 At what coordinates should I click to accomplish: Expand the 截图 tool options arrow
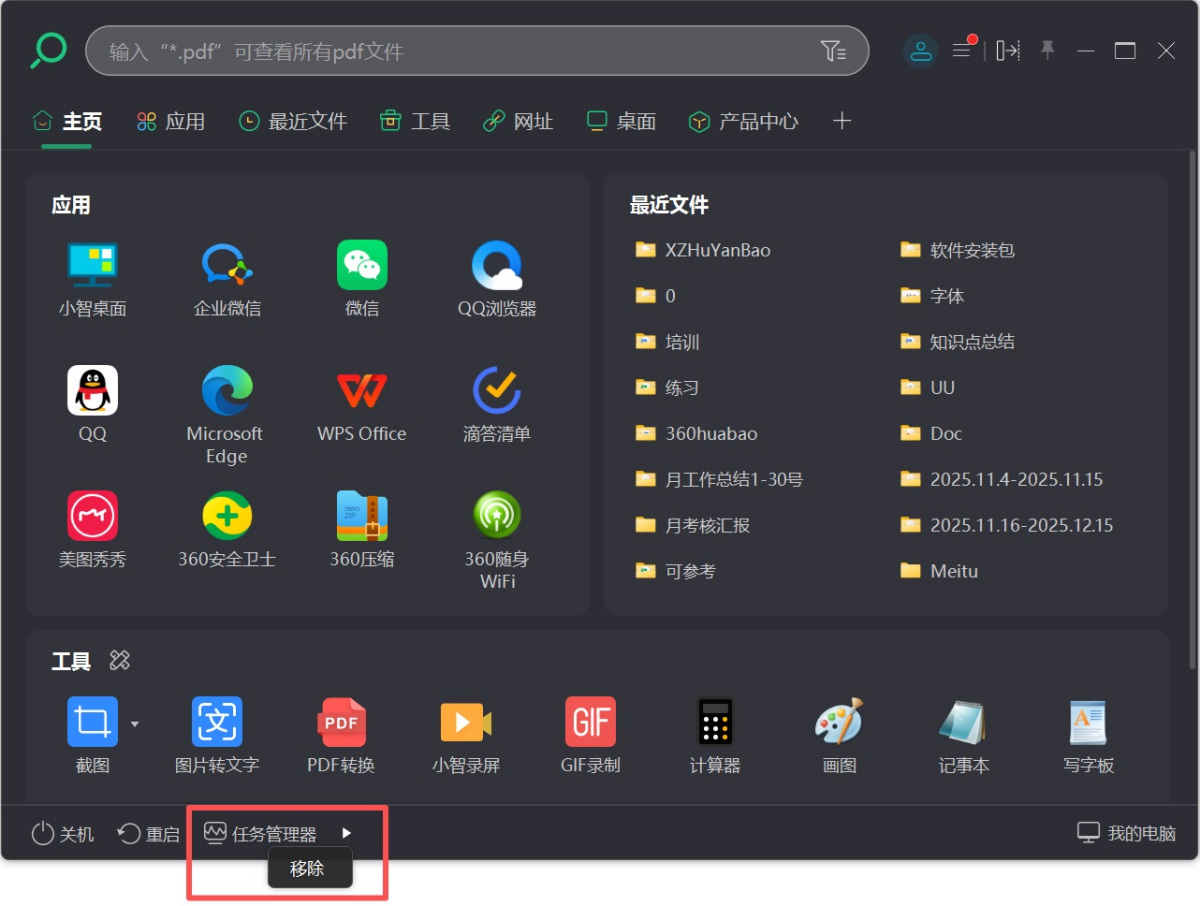(x=135, y=724)
